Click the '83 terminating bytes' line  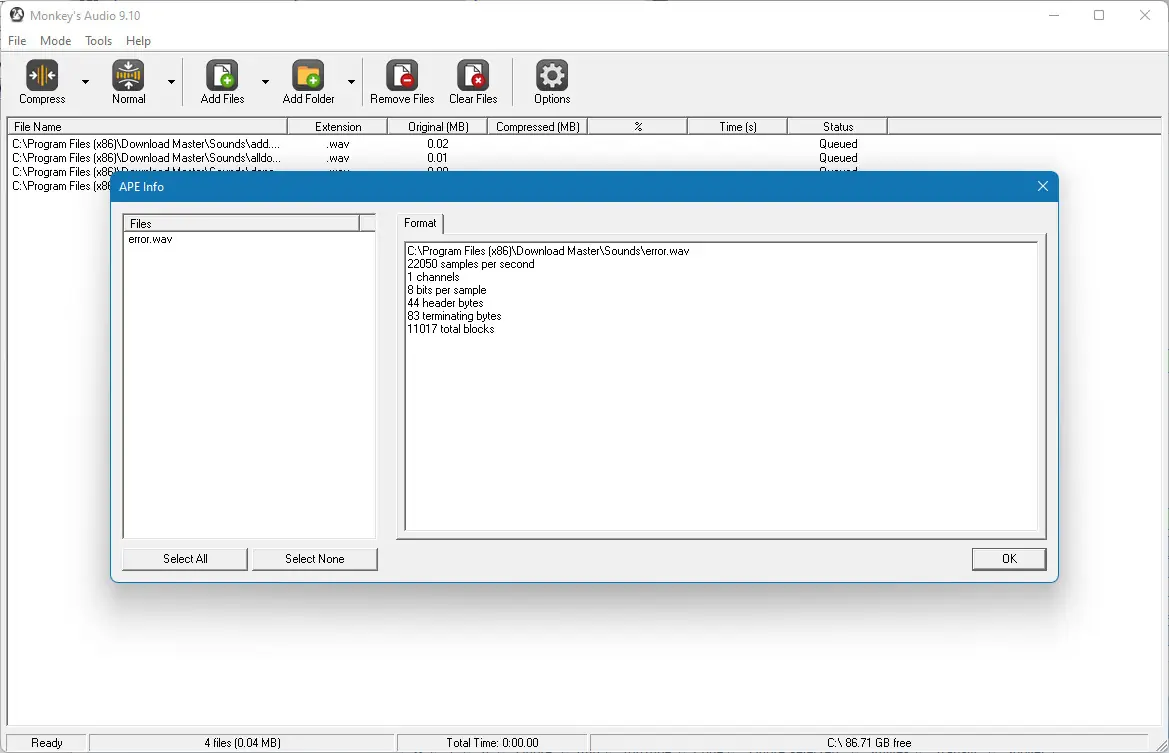click(454, 316)
